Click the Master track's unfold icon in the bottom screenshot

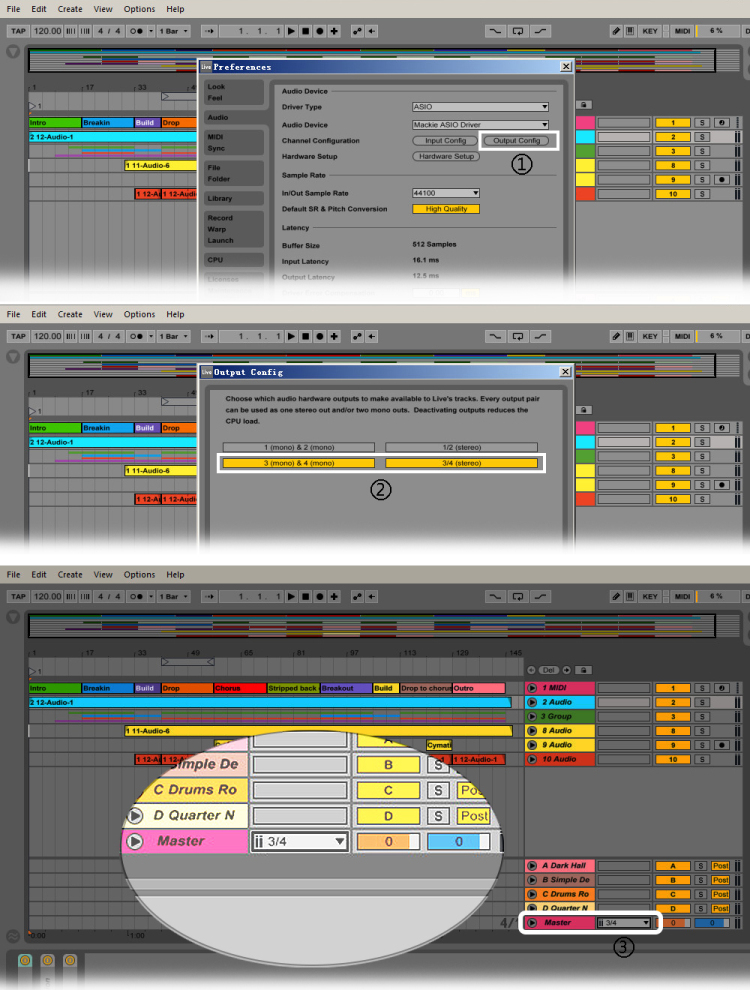pos(532,923)
